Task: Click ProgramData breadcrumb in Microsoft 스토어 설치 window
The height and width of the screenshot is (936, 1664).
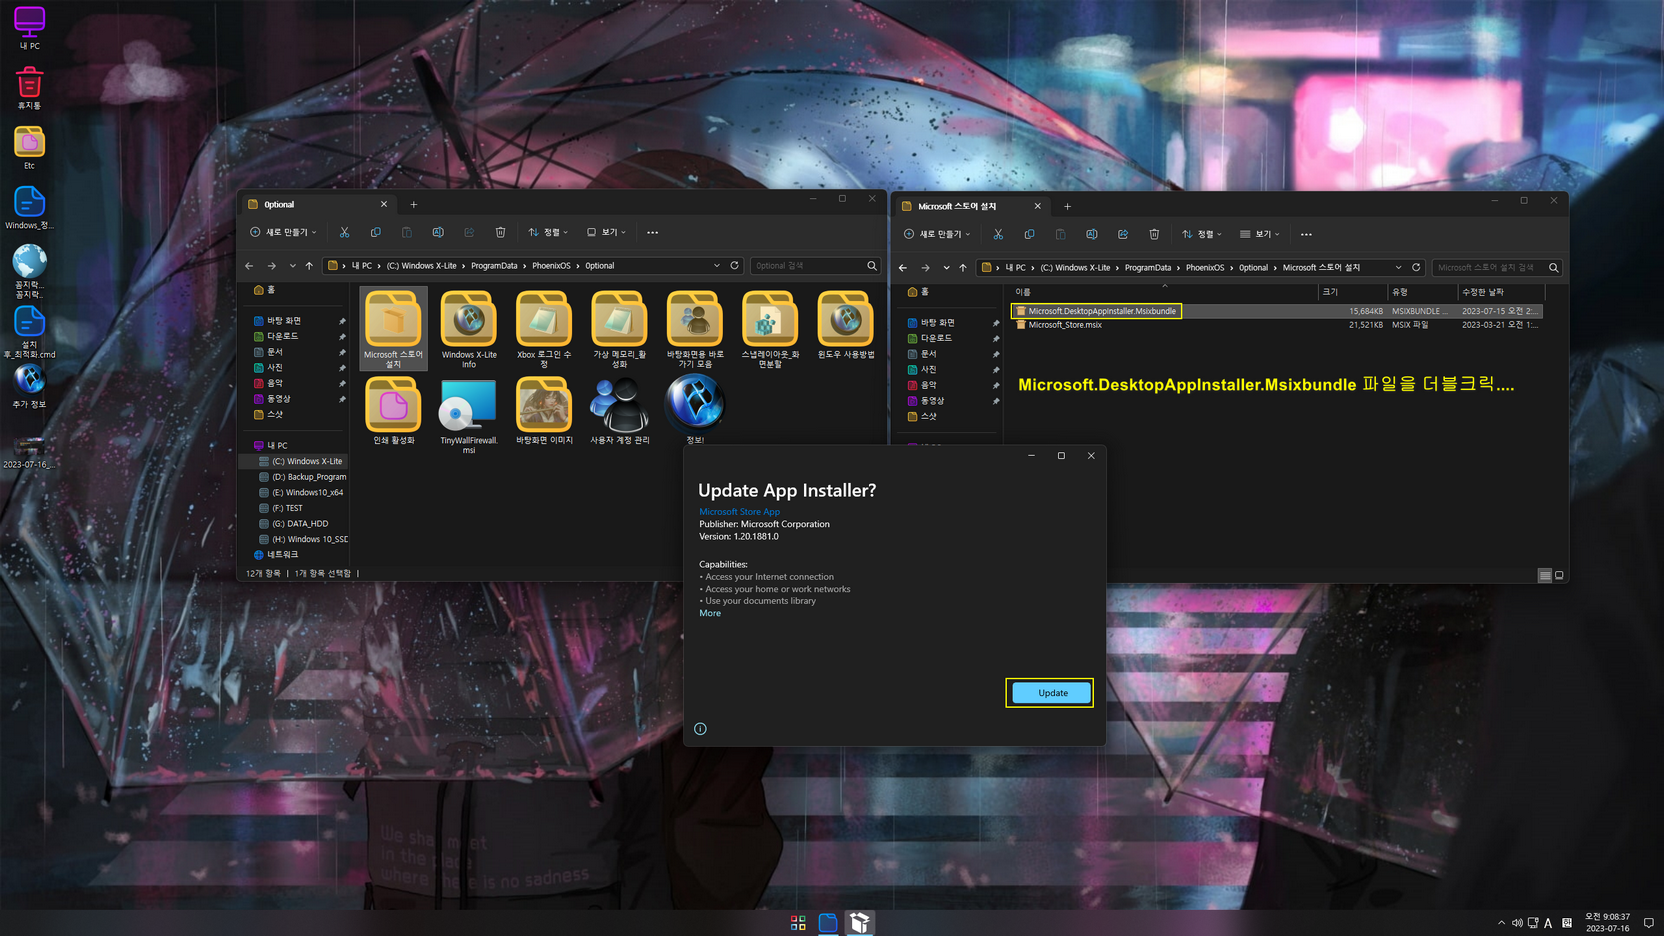Action: click(1148, 268)
